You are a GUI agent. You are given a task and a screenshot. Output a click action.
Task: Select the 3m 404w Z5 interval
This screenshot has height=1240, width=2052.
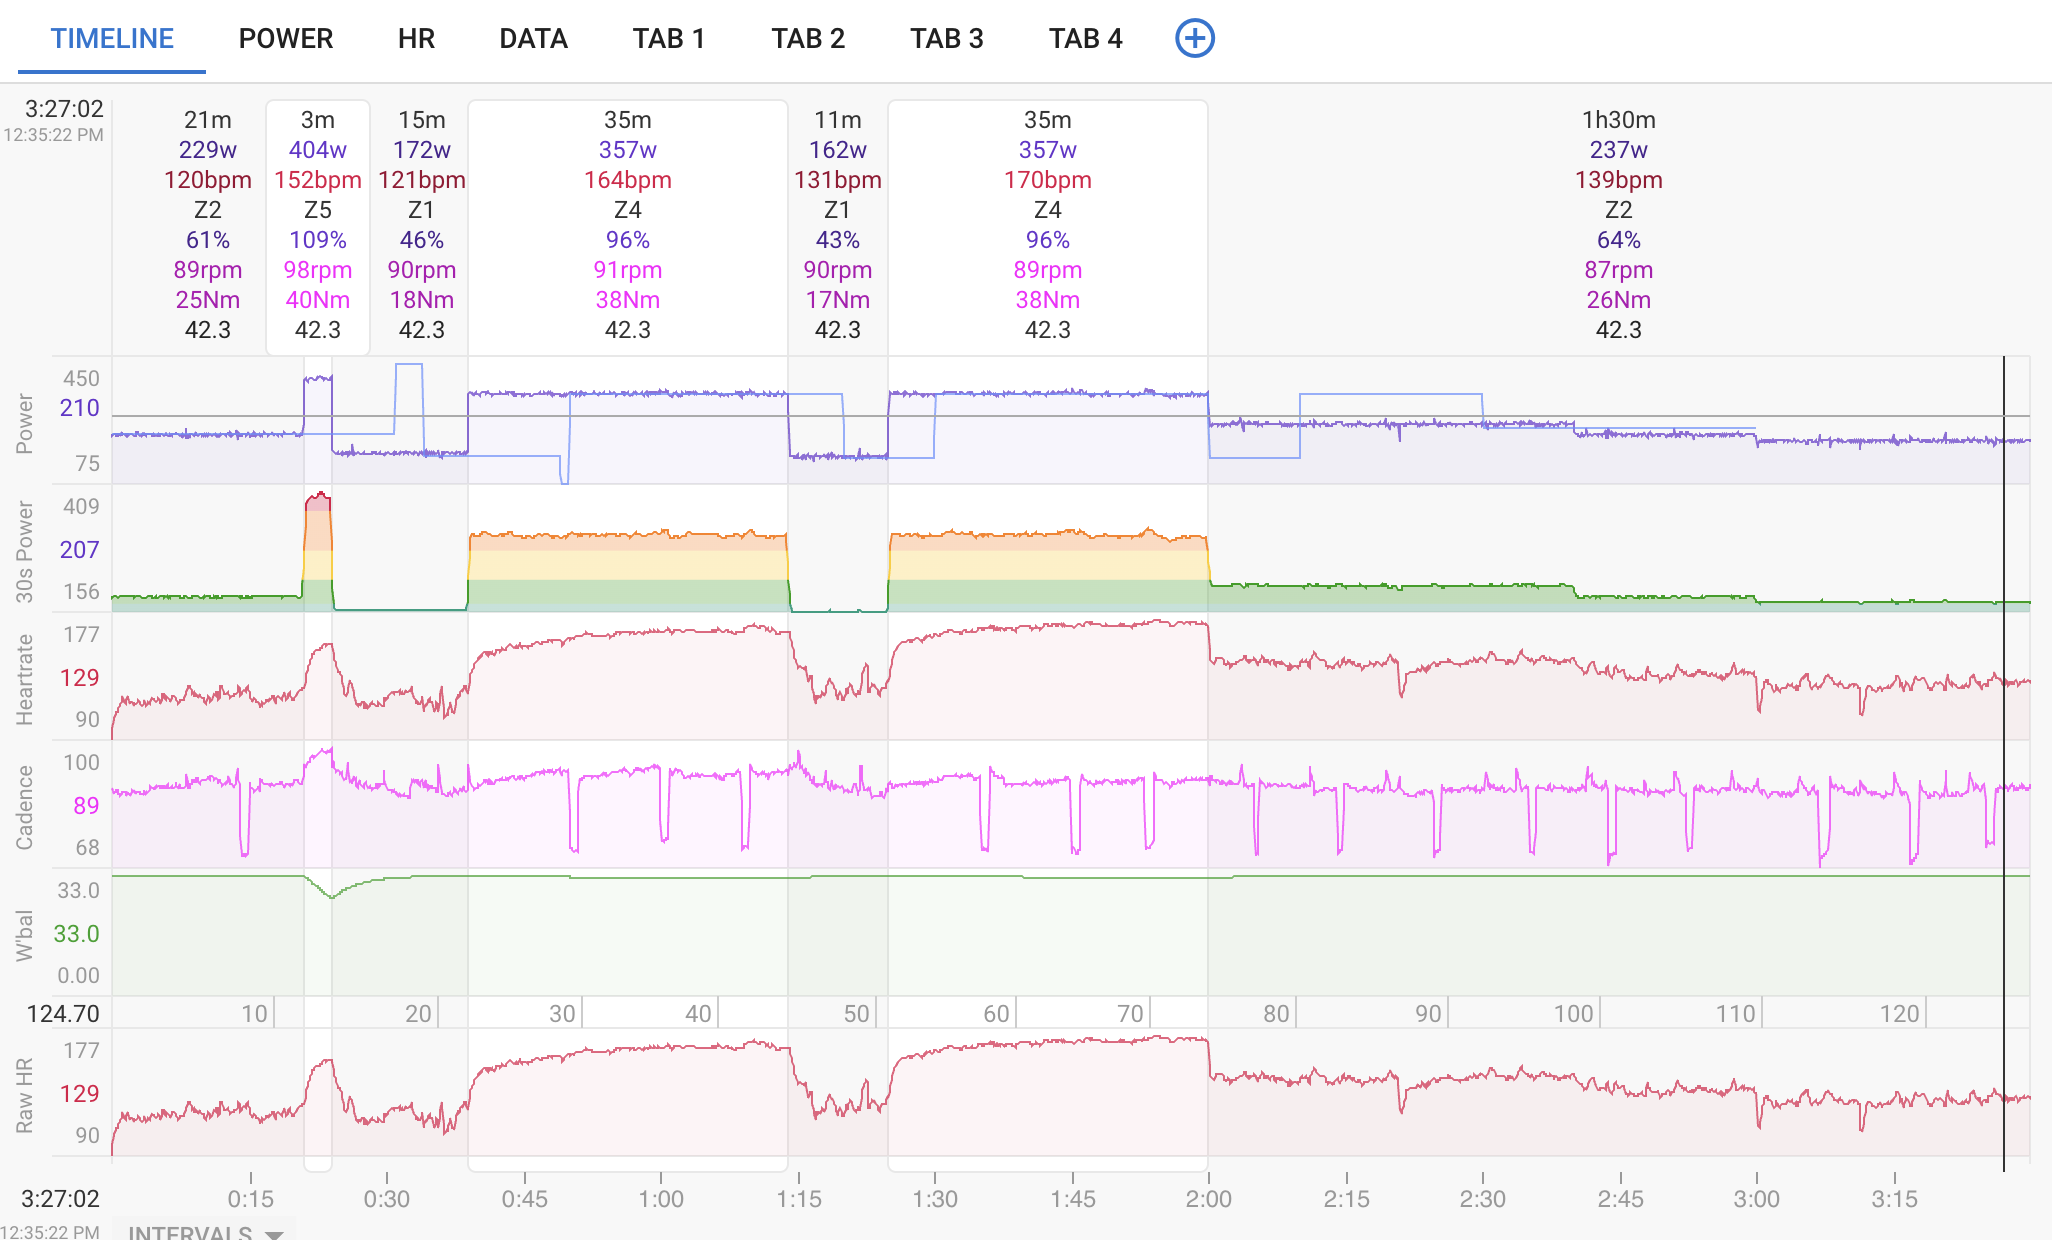coord(318,225)
